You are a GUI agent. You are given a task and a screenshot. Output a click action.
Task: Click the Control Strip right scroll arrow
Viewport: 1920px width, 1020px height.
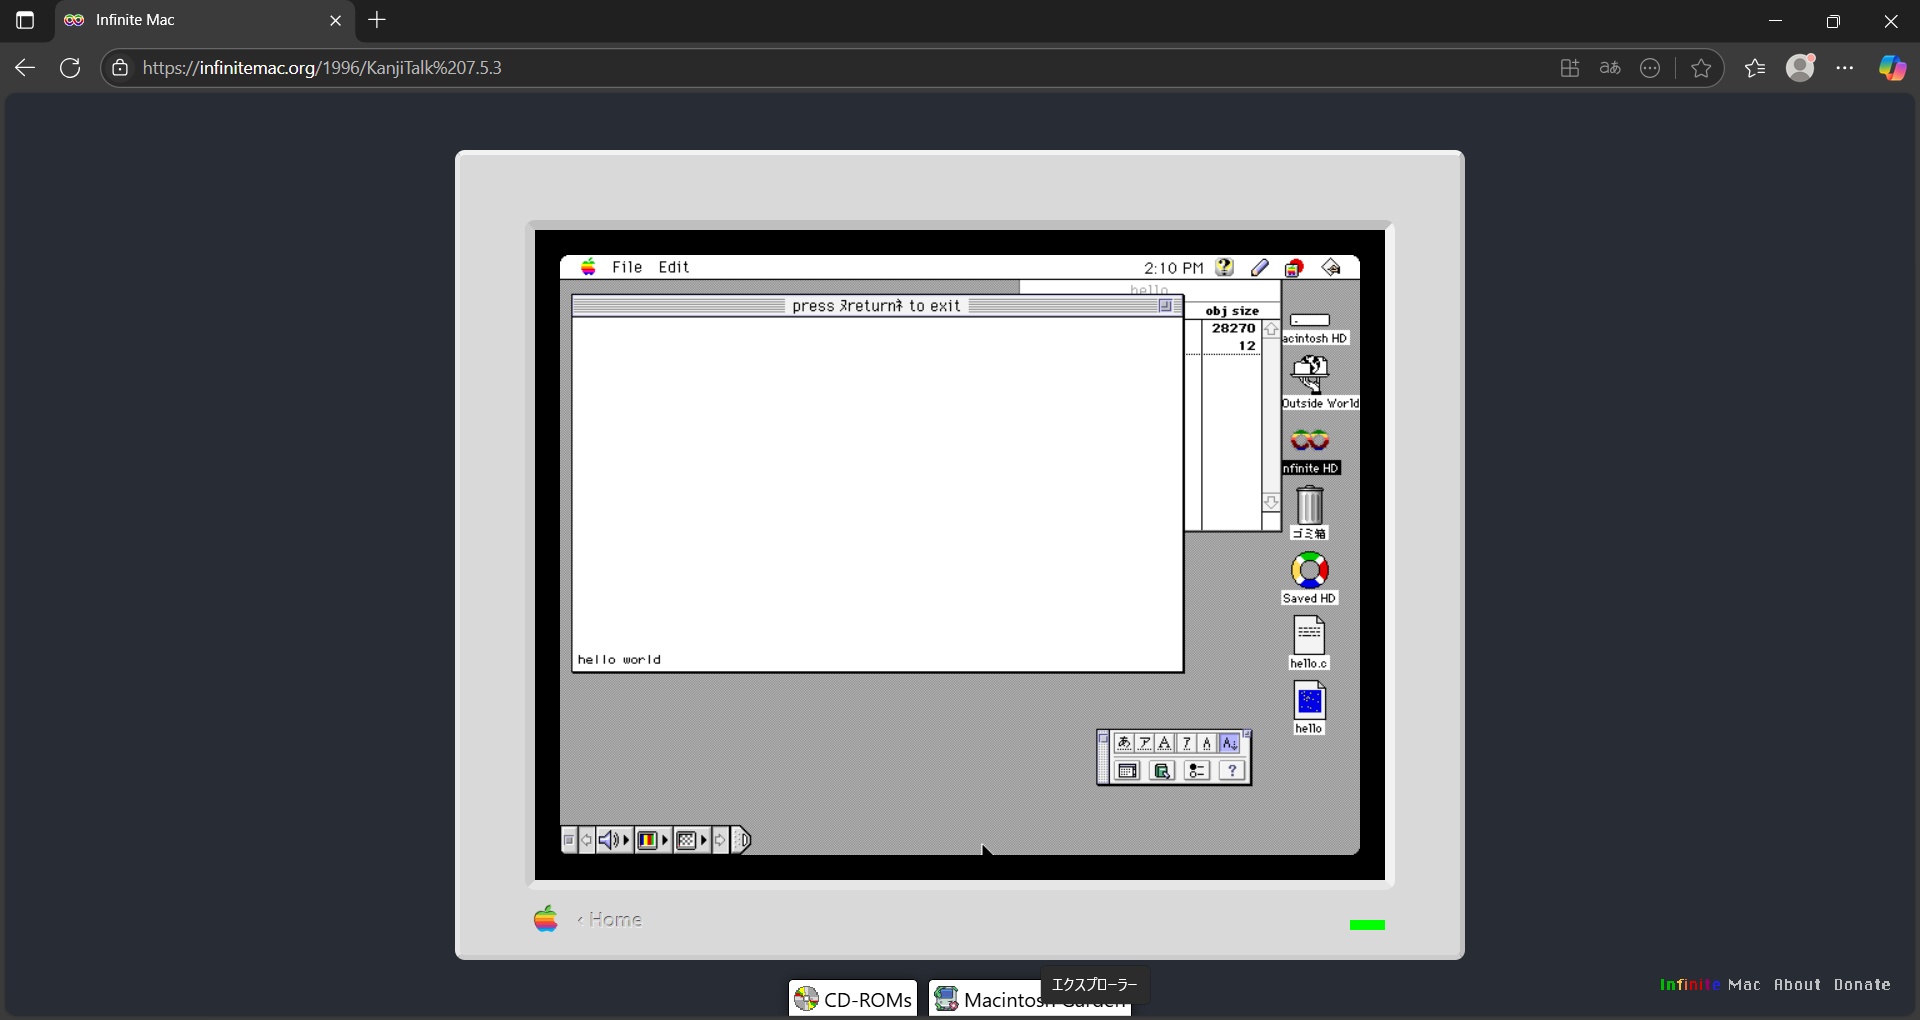pyautogui.click(x=720, y=840)
